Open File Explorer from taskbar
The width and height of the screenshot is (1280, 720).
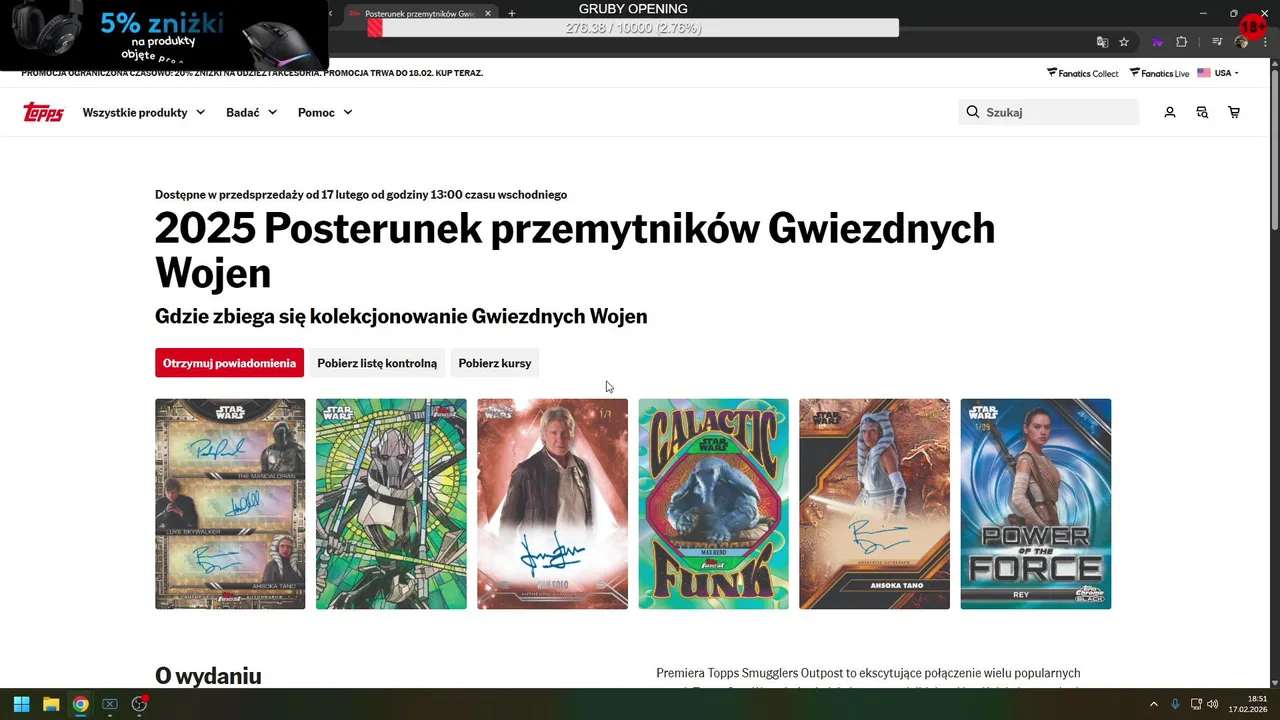pos(51,704)
